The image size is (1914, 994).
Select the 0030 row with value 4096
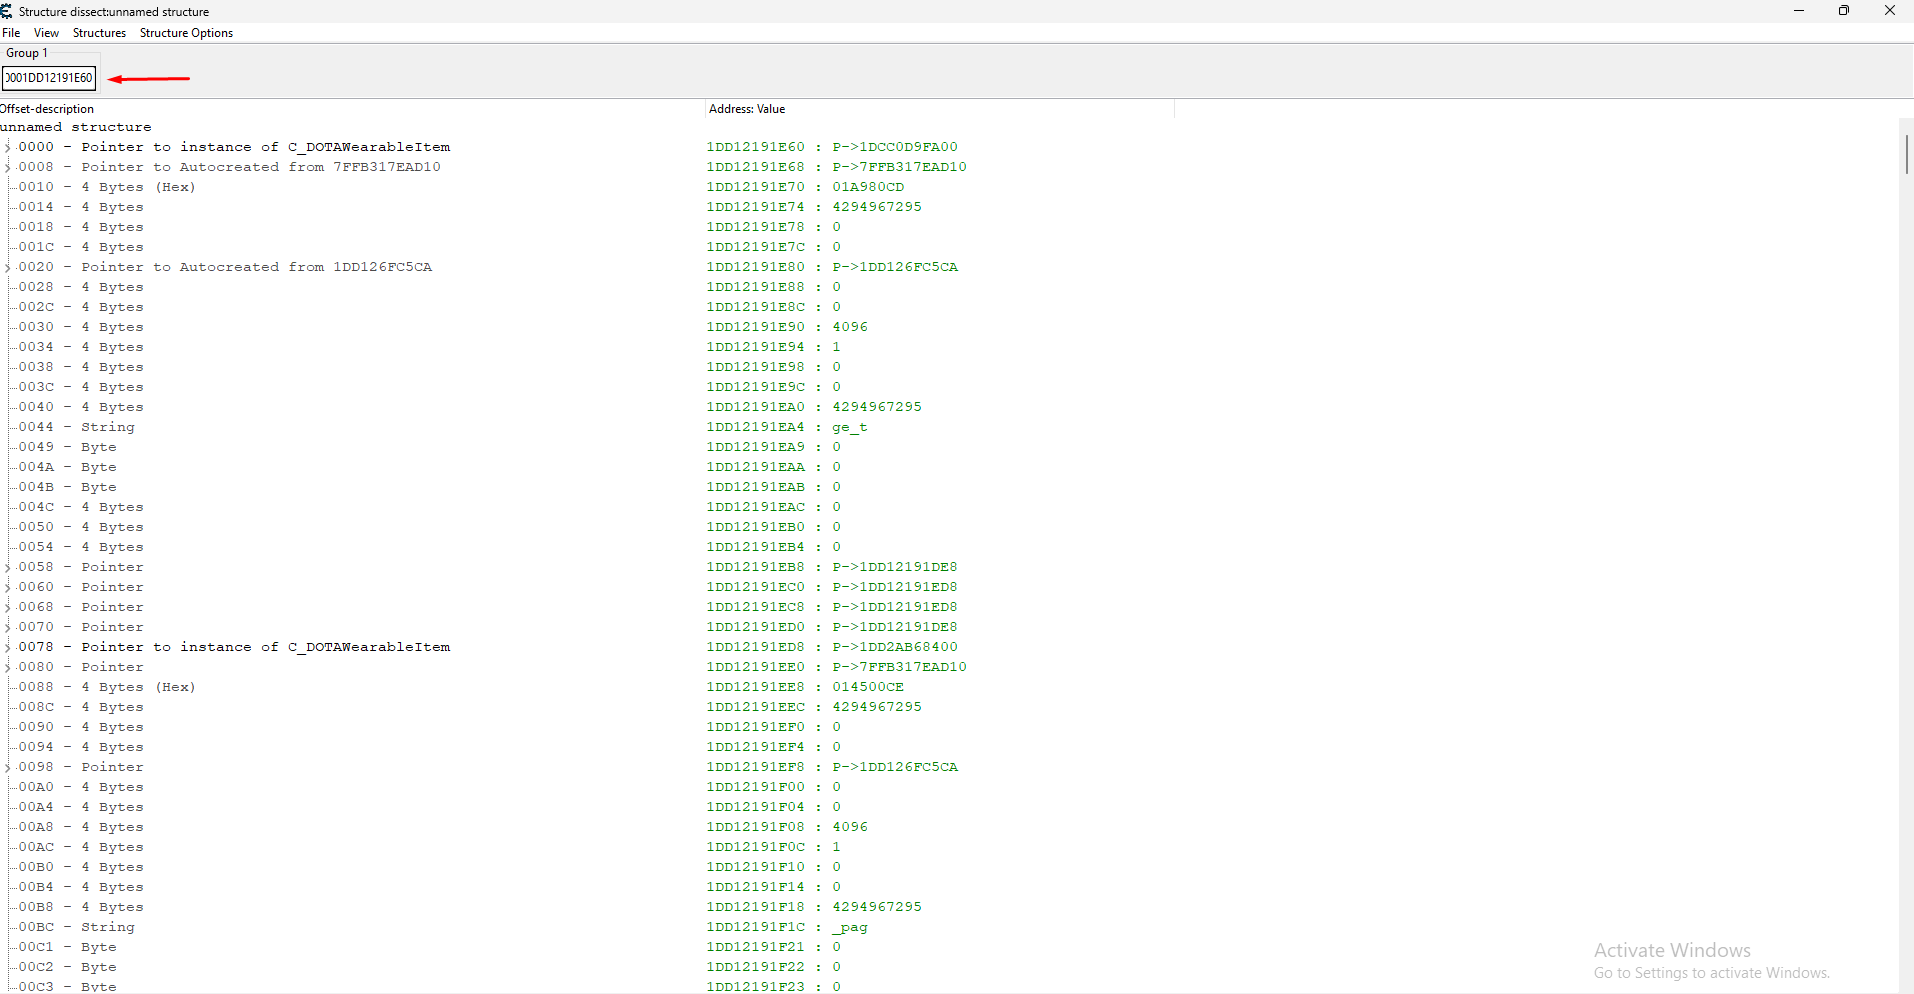[111, 327]
